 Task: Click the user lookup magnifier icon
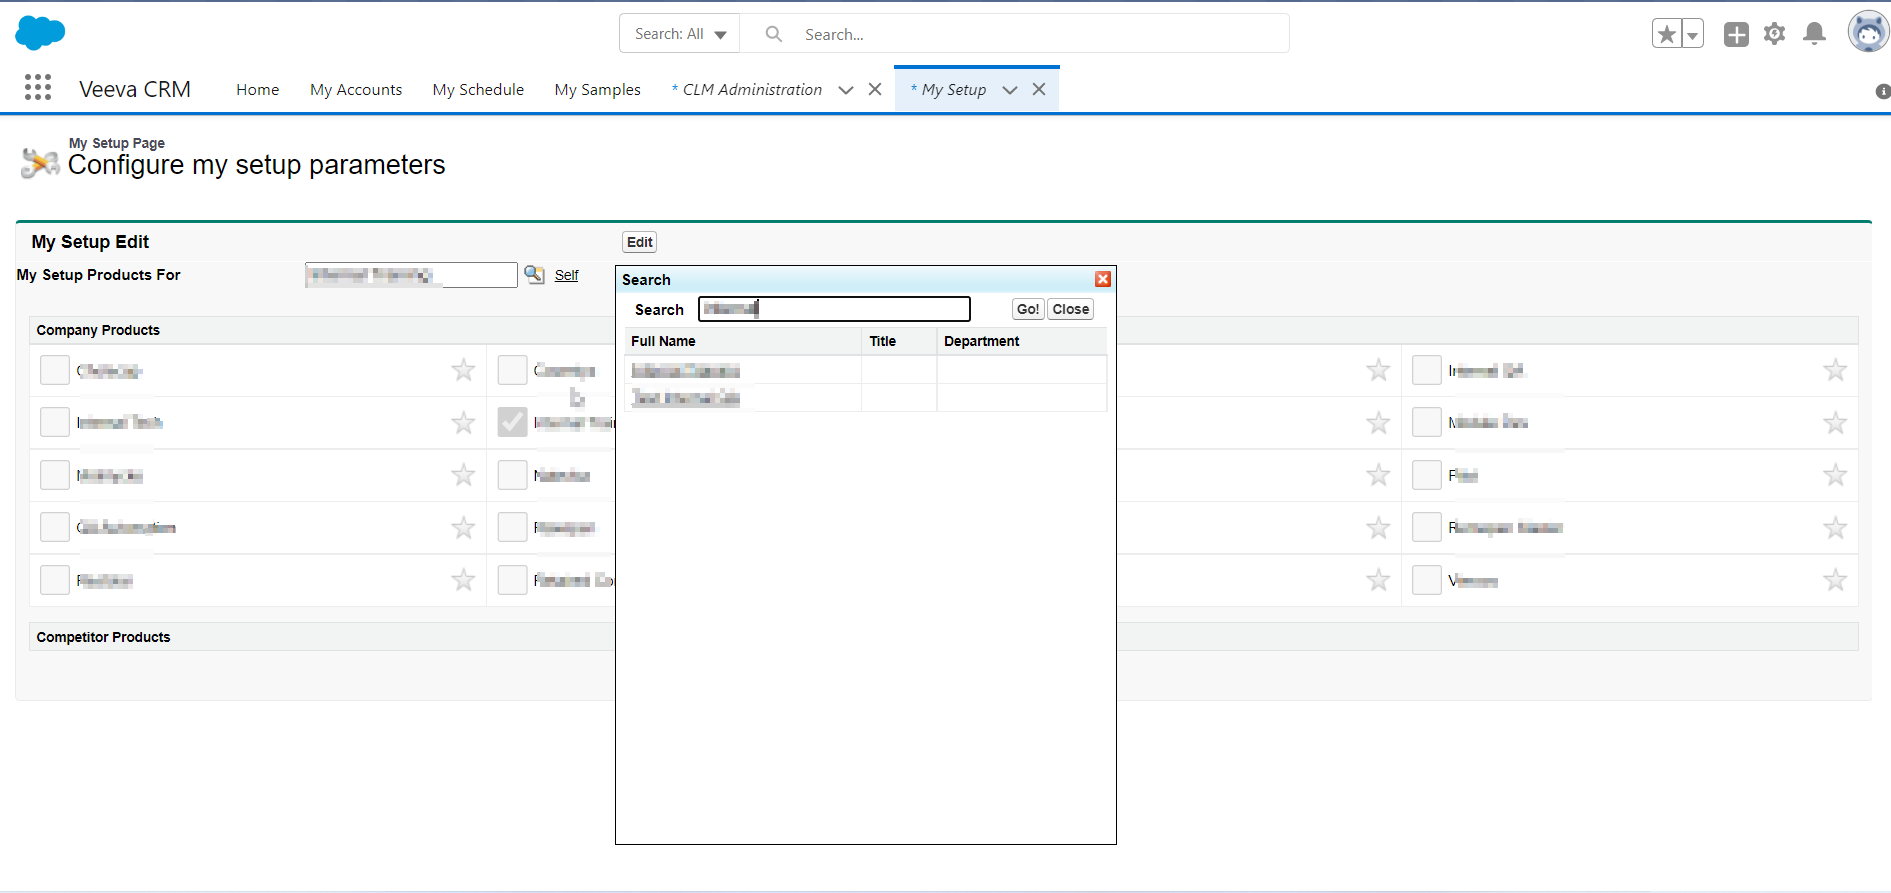point(535,275)
